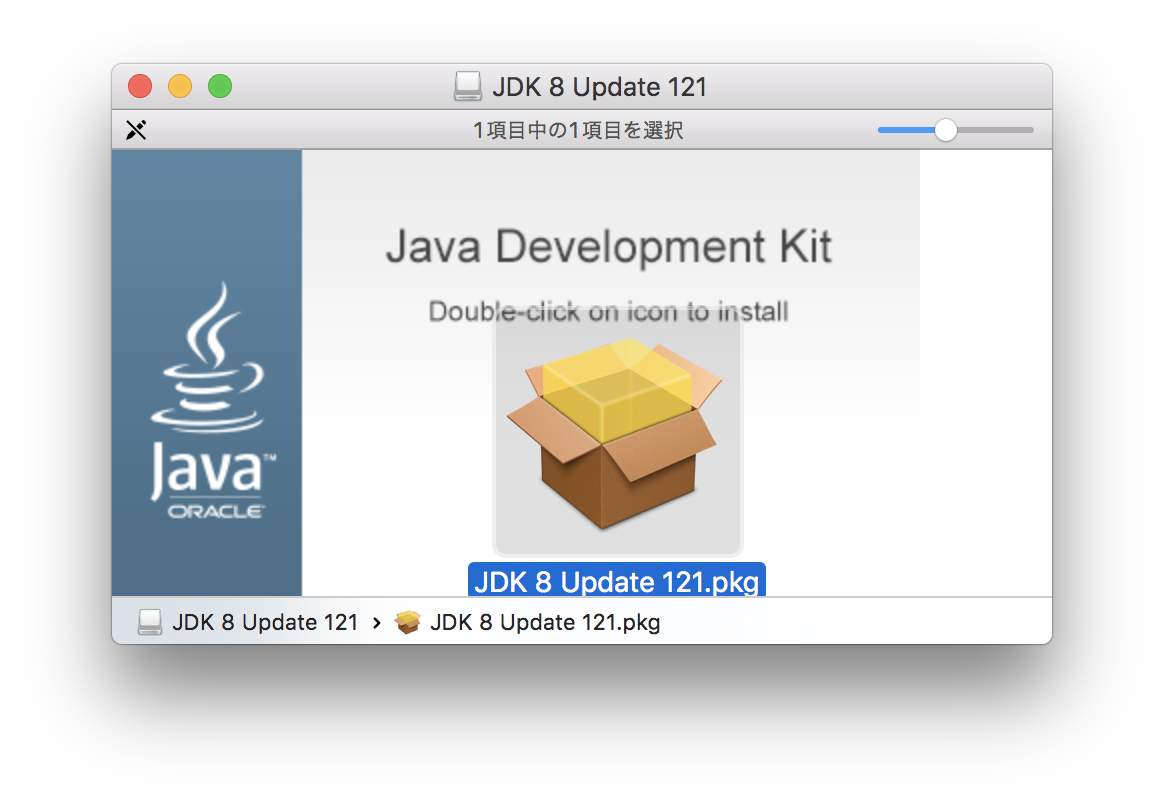Adjust the icon size slider handle

tap(945, 130)
